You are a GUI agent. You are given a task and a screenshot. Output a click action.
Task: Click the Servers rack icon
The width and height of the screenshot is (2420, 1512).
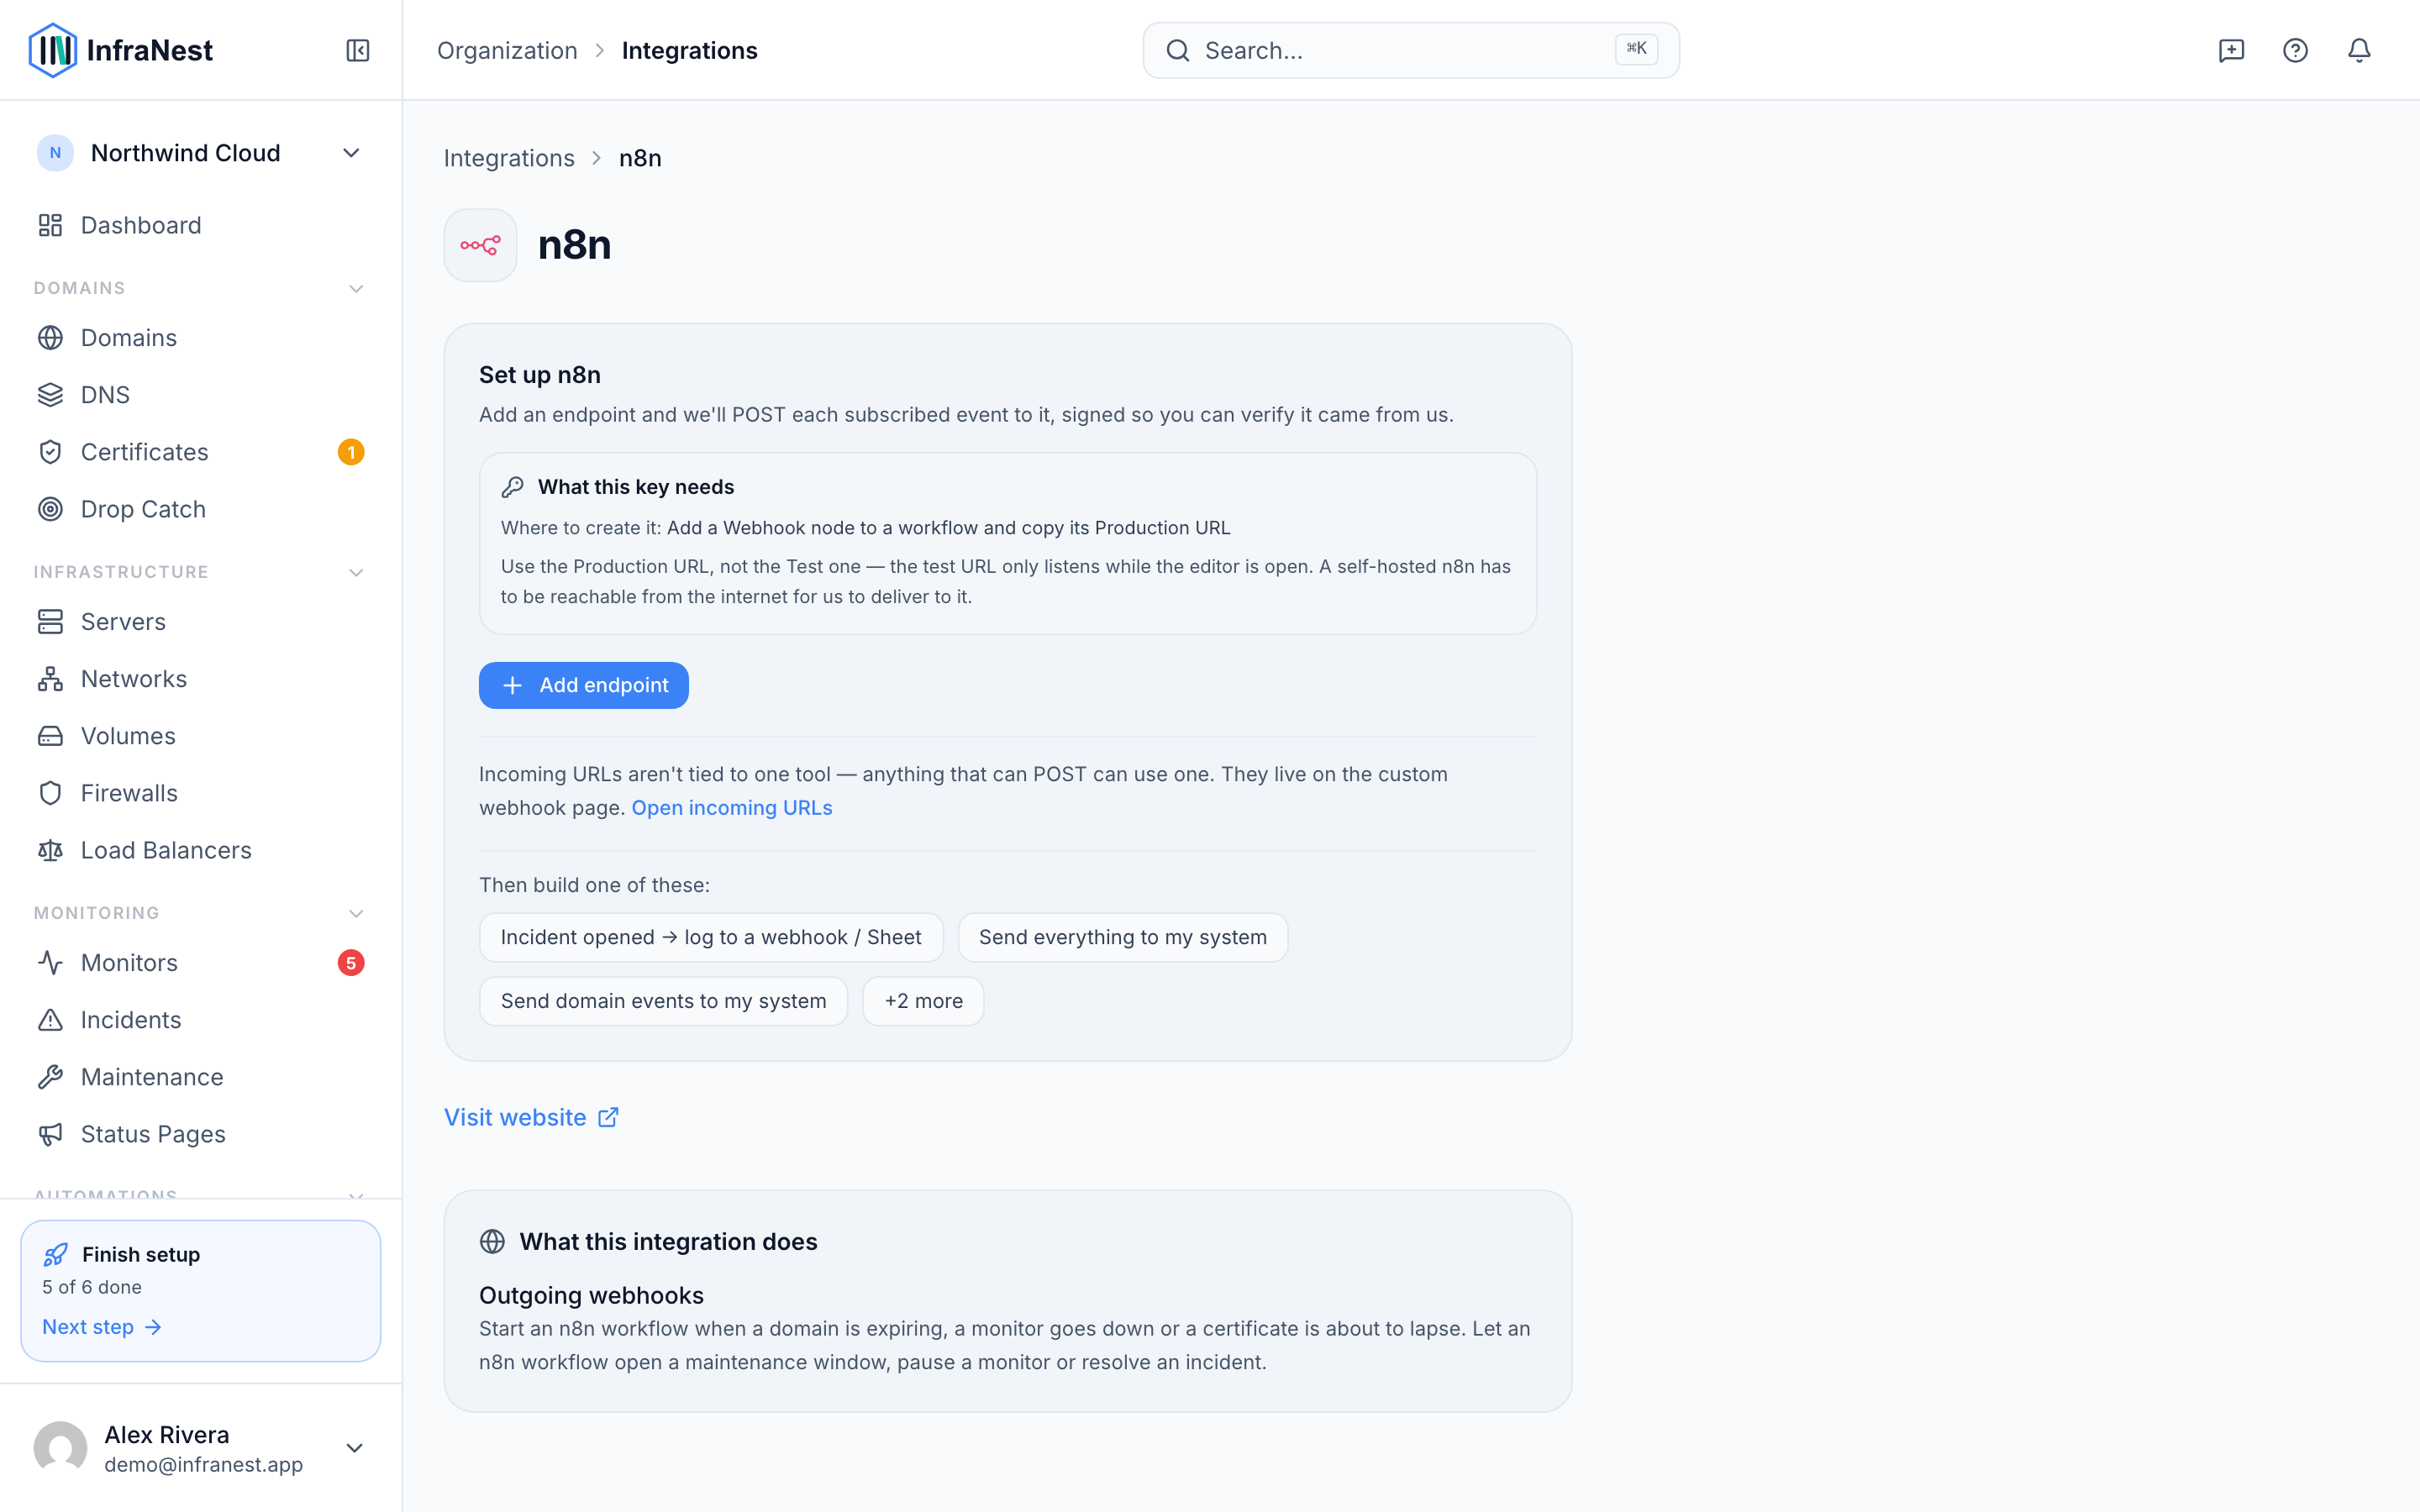tap(50, 622)
